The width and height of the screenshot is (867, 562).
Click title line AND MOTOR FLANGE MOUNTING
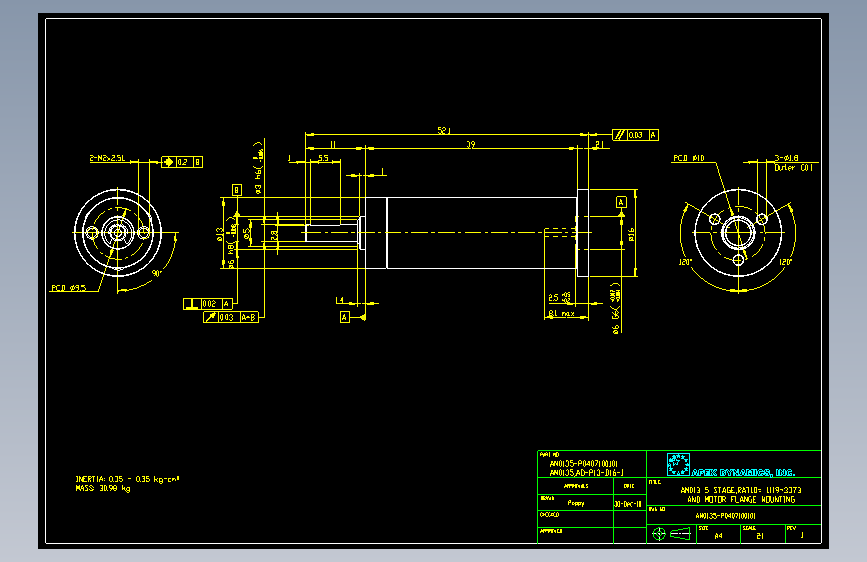(x=741, y=499)
